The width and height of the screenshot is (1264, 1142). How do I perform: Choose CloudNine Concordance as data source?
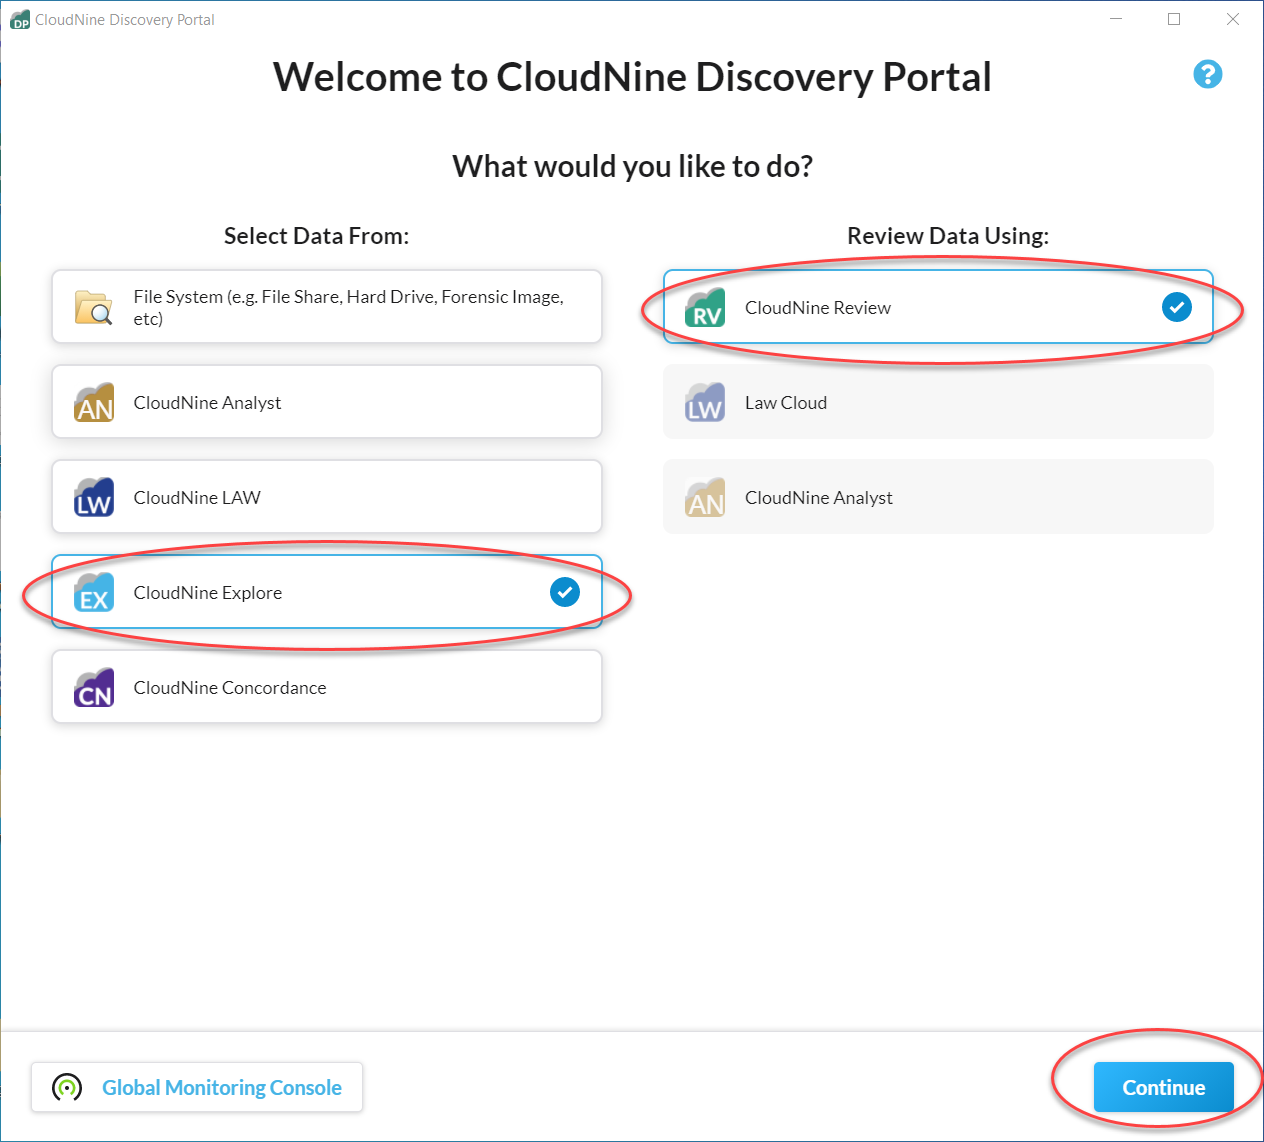pyautogui.click(x=326, y=687)
